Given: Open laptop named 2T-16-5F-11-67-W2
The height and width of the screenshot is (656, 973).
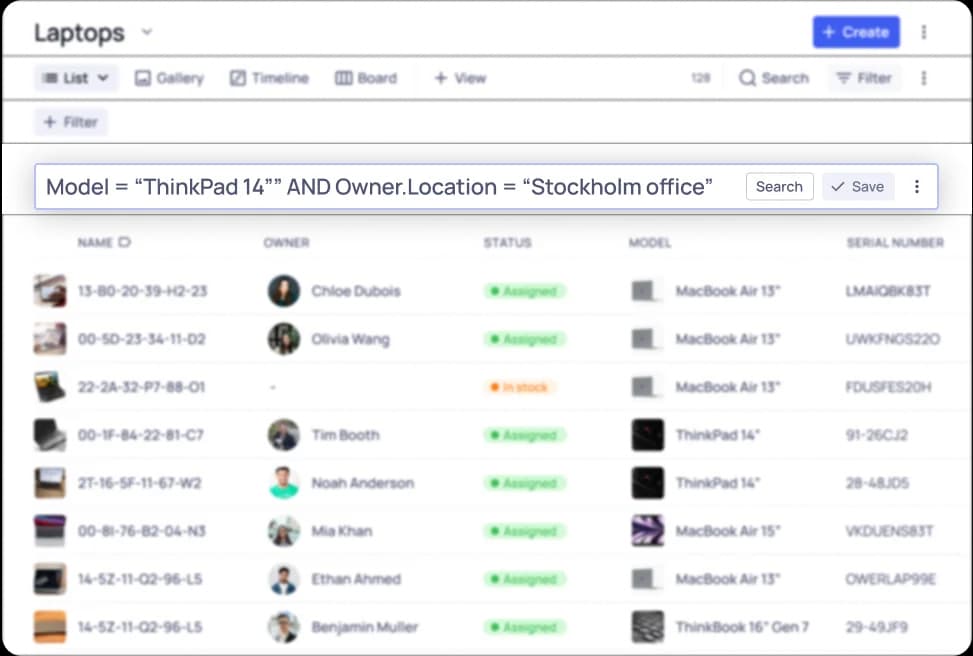Looking at the screenshot, I should tap(140, 483).
